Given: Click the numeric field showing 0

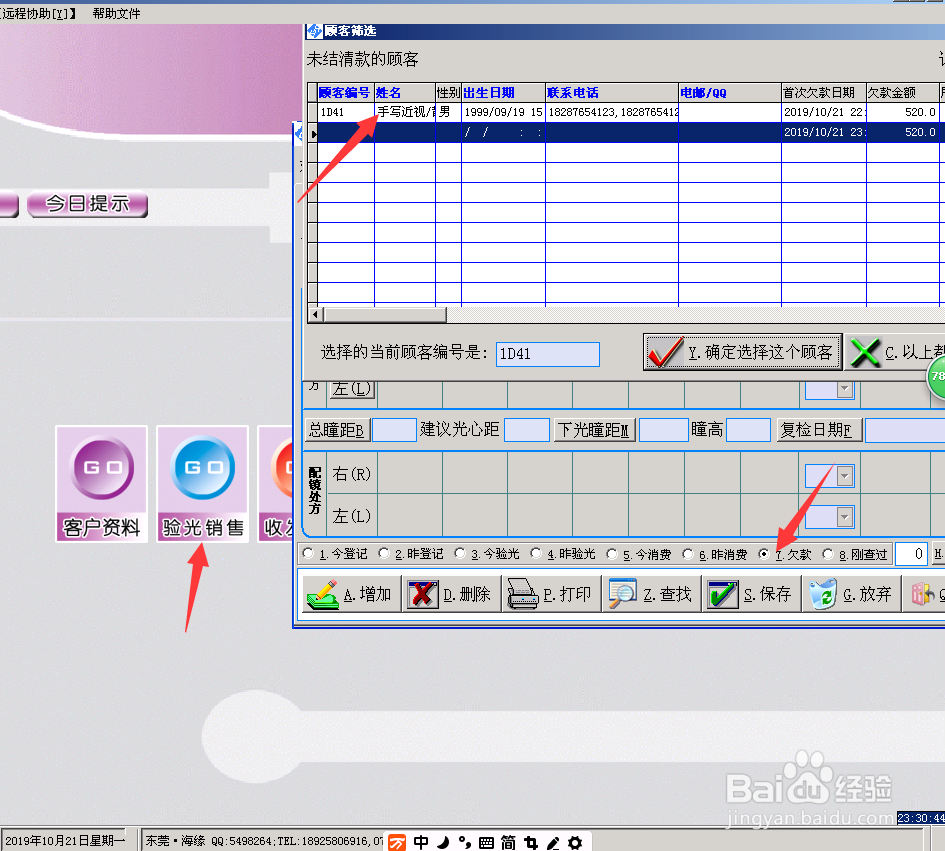Looking at the screenshot, I should click(x=911, y=554).
